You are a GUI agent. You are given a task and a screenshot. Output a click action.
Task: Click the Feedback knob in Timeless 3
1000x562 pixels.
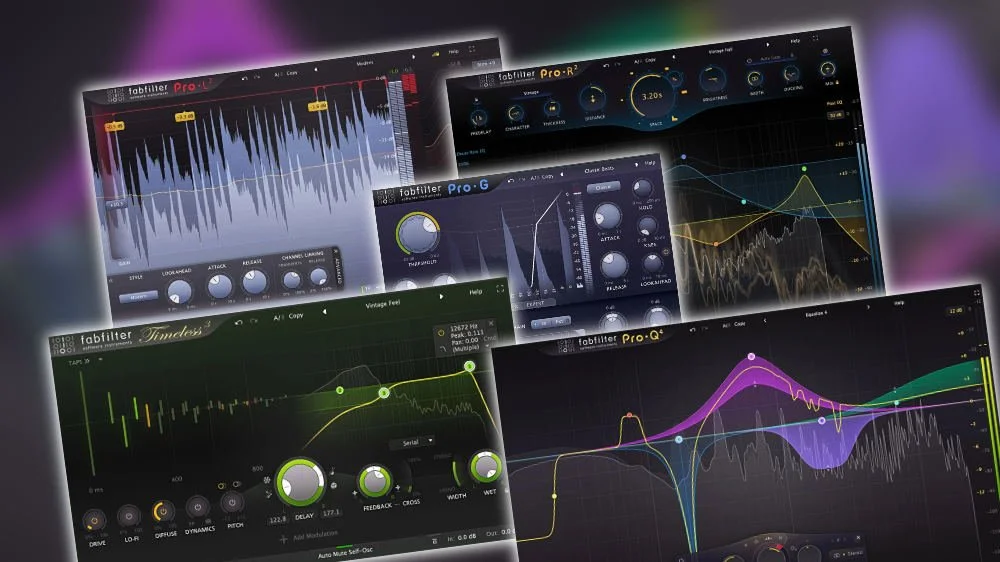click(x=374, y=482)
